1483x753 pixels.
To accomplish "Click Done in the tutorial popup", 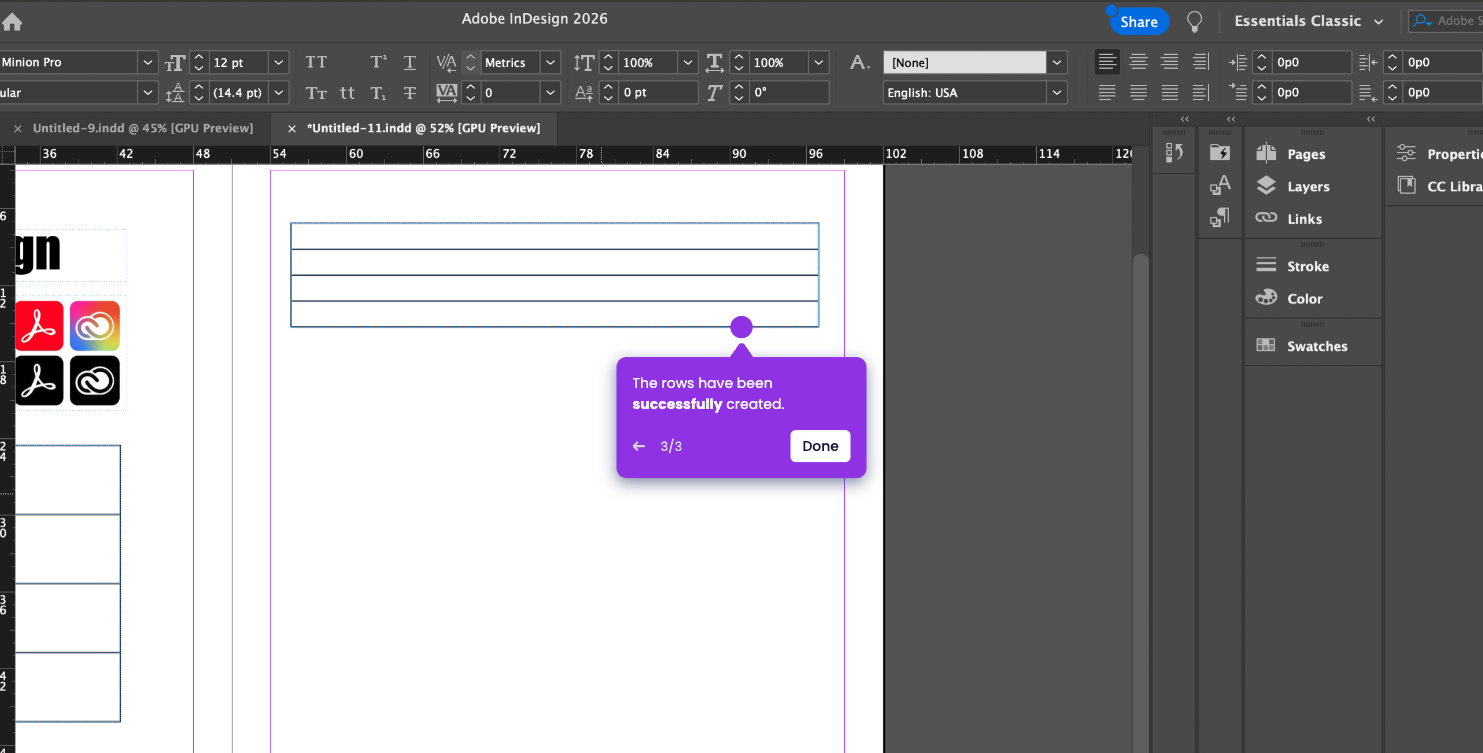I will tap(820, 446).
